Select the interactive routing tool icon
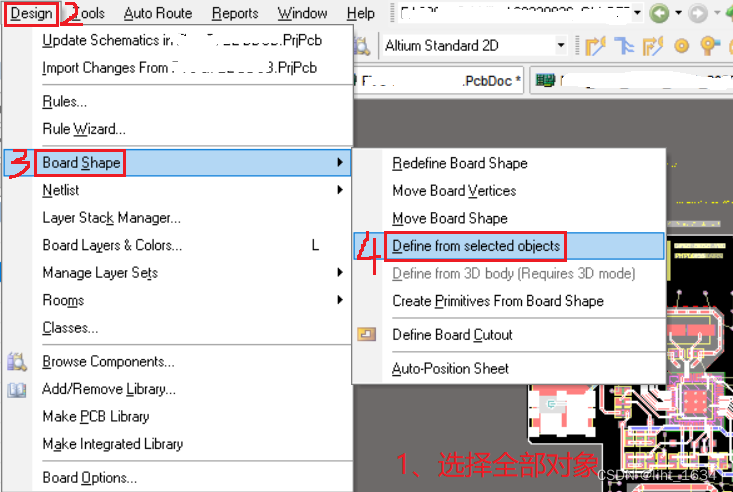Screen dimensions: 733x492 (595, 46)
